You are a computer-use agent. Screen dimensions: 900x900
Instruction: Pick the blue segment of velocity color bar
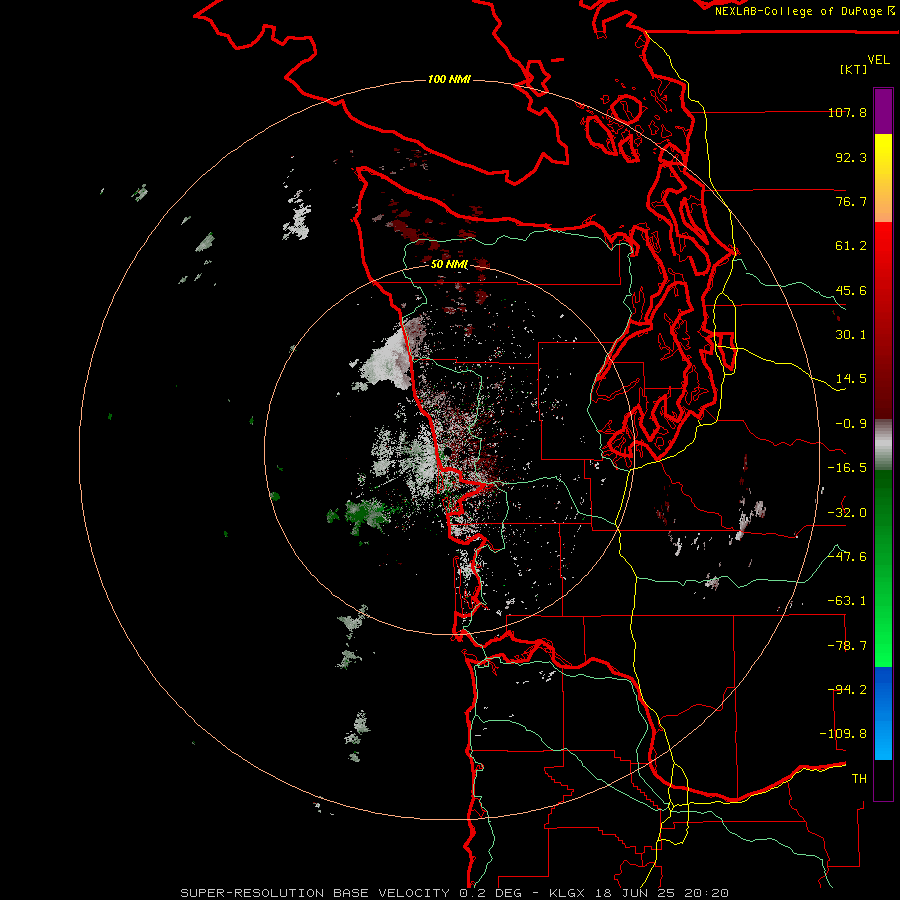coord(883,713)
